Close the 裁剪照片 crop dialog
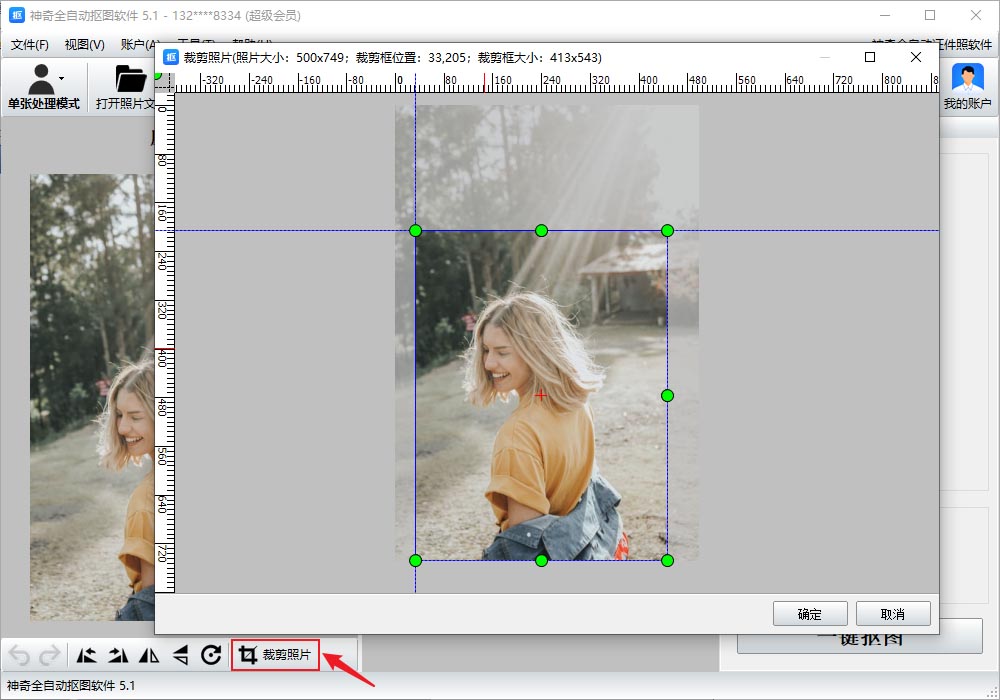This screenshot has height=700, width=1000. click(916, 57)
